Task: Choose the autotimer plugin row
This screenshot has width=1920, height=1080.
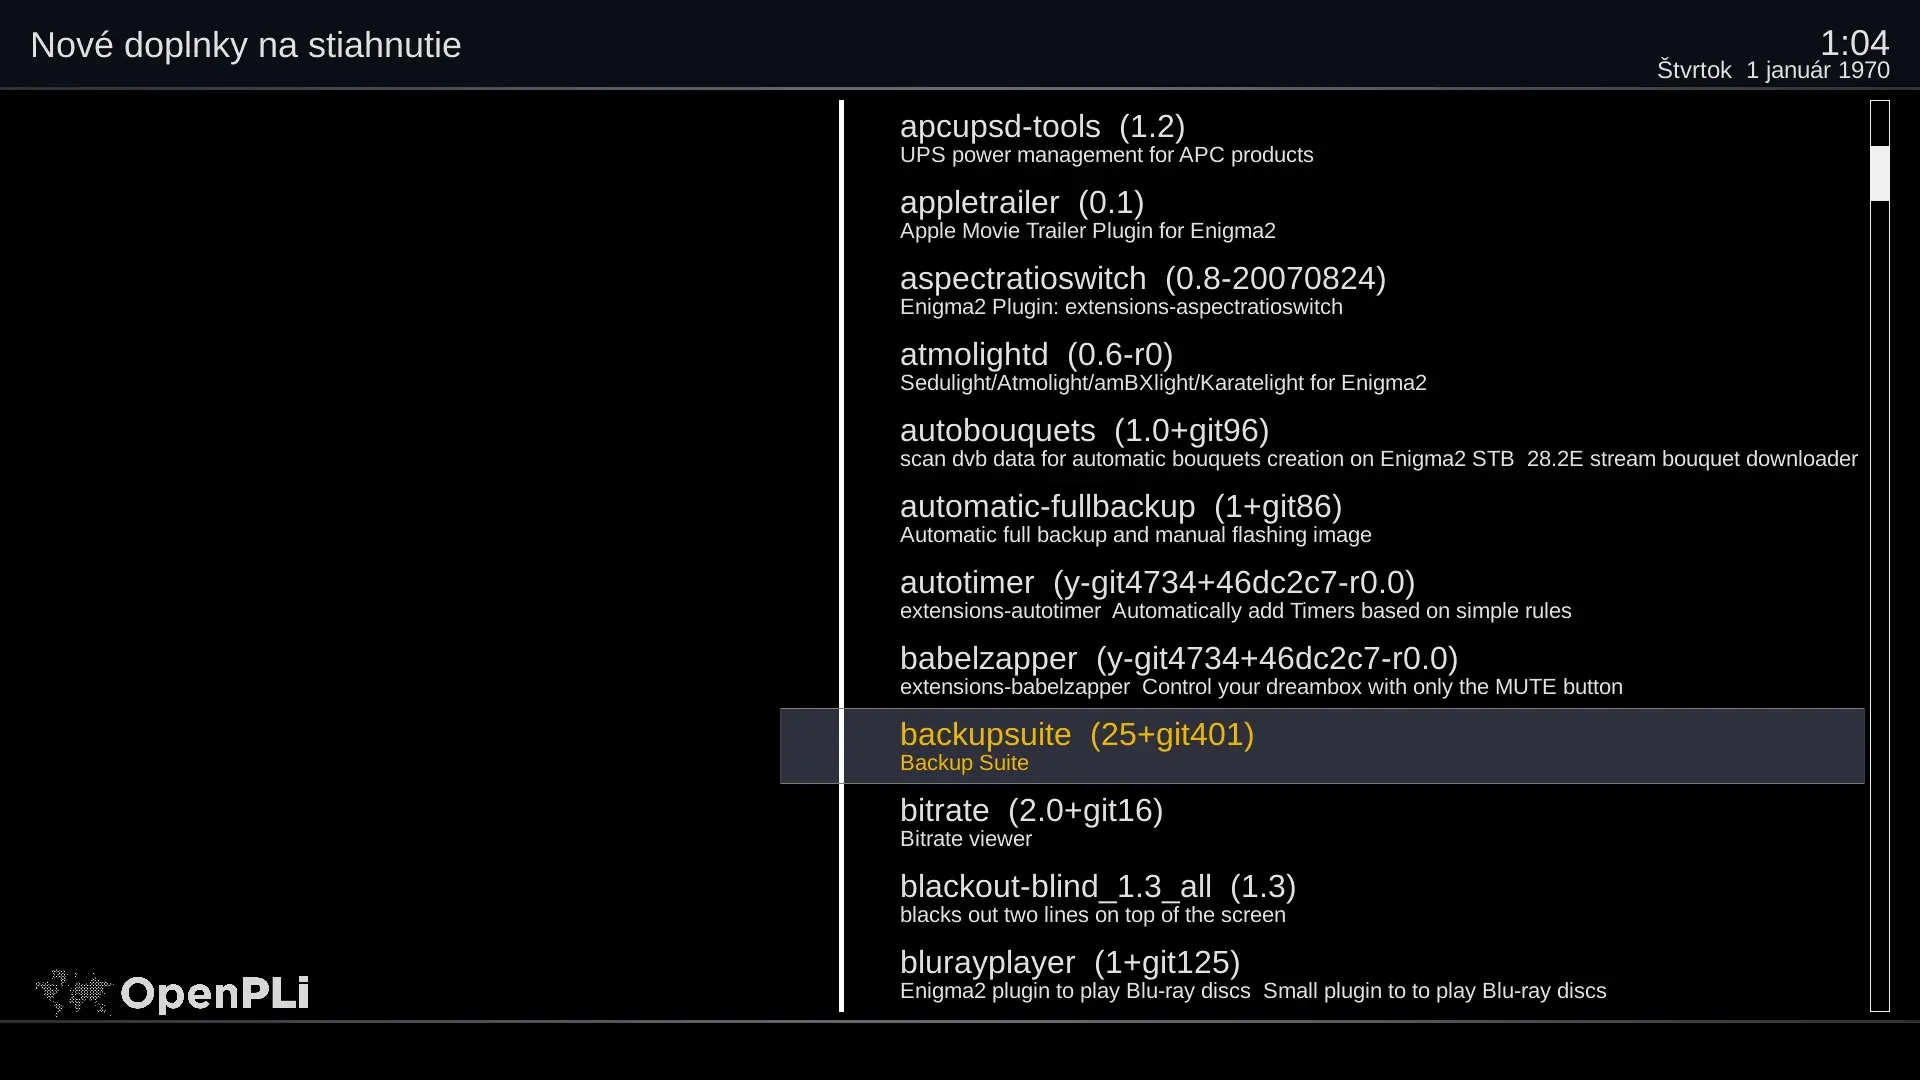Action: pyautogui.click(x=1322, y=594)
